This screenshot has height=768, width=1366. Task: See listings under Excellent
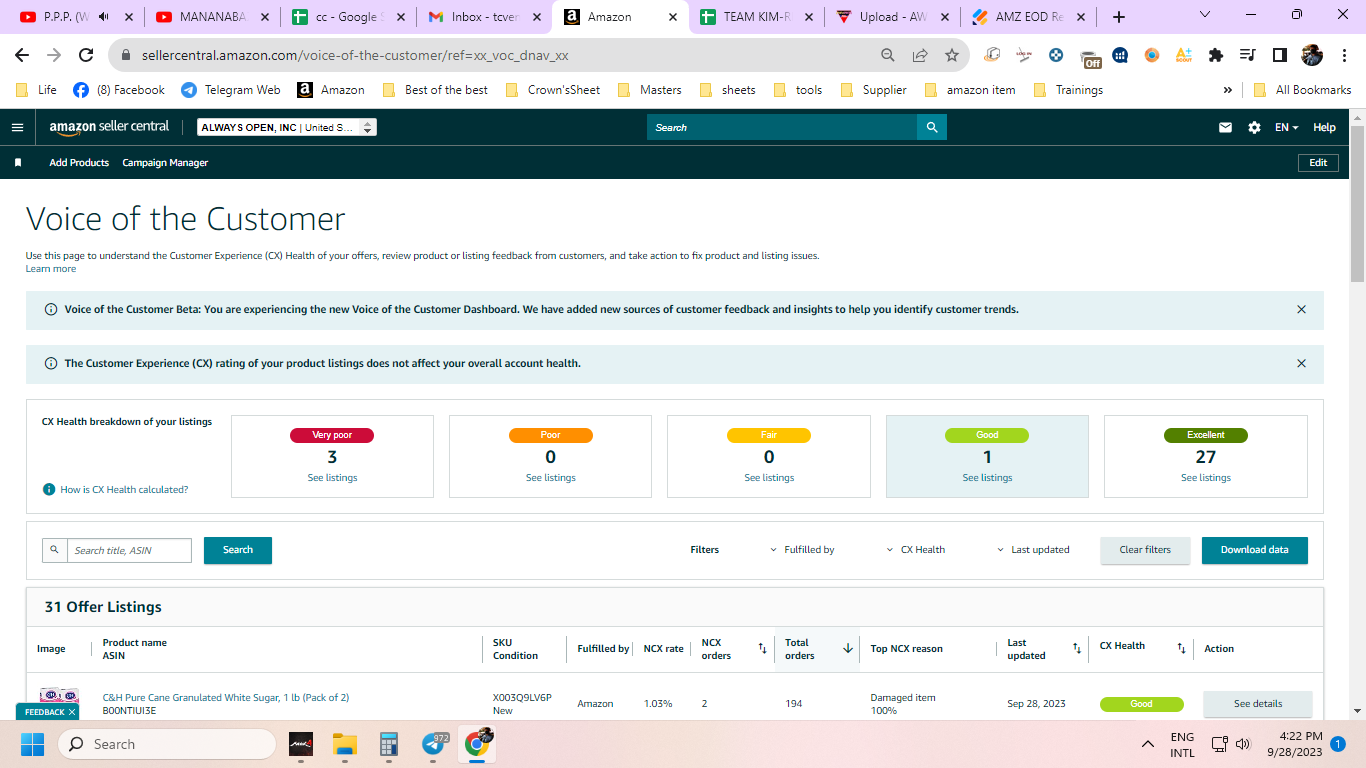pos(1205,478)
